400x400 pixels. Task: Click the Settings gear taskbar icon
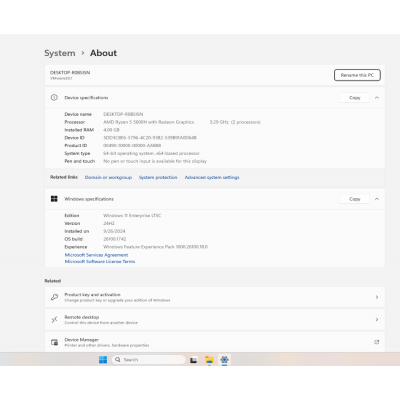(x=224, y=360)
